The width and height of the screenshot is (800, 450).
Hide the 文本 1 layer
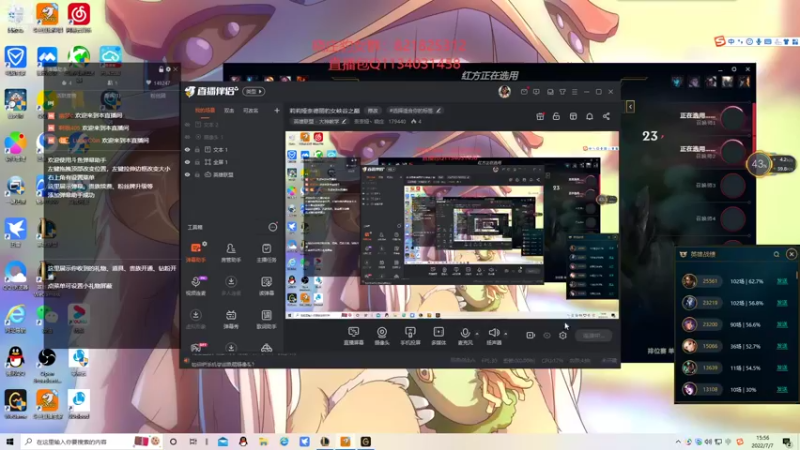187,149
